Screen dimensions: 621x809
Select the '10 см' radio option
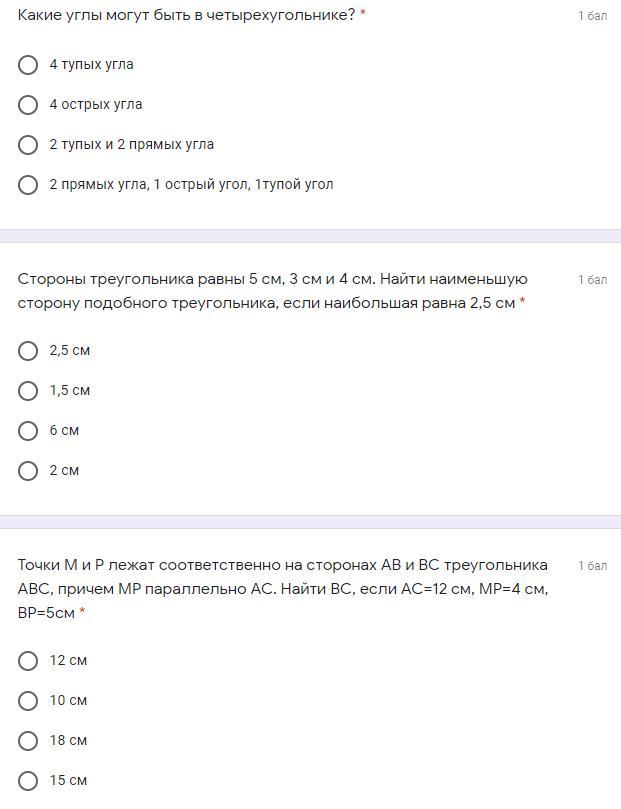coord(28,701)
